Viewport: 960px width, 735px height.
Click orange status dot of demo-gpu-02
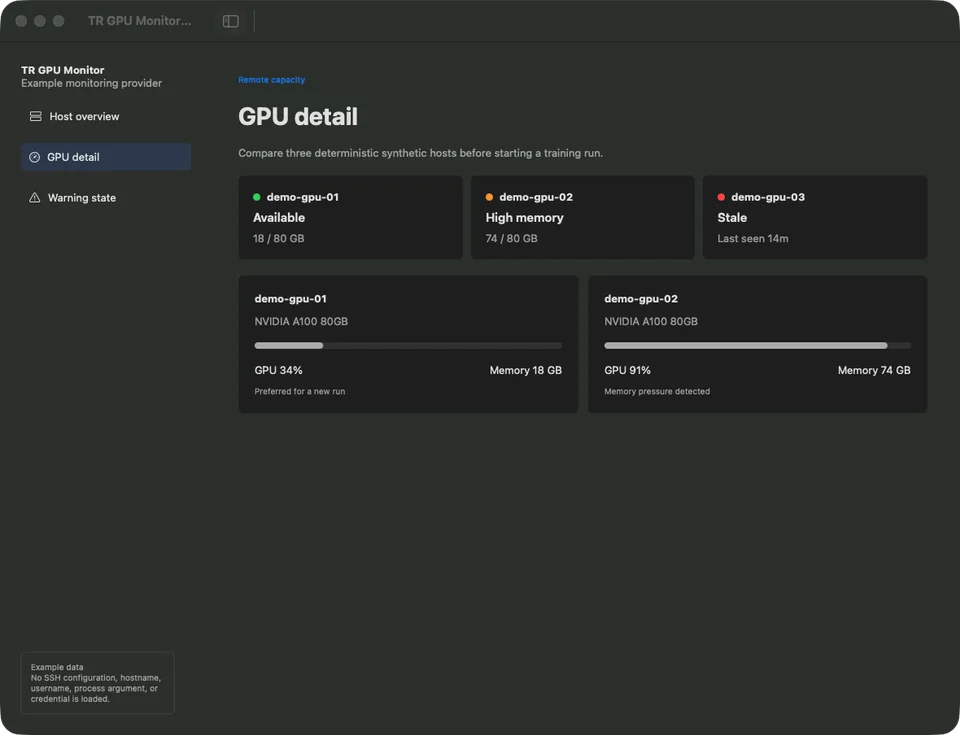tap(489, 197)
